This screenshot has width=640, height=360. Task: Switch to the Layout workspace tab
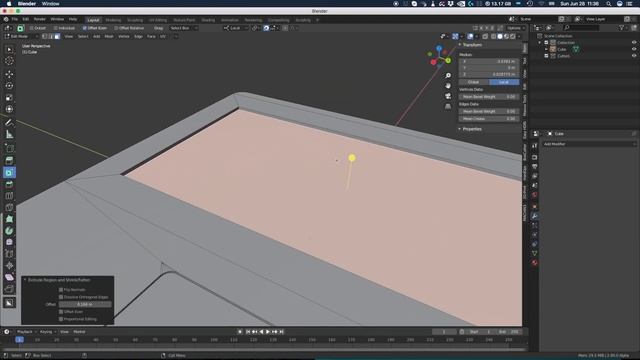[93, 20]
